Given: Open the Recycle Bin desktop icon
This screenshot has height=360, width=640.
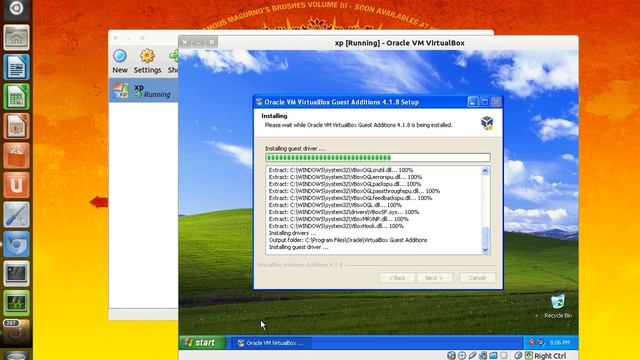Looking at the screenshot, I should 558,307.
